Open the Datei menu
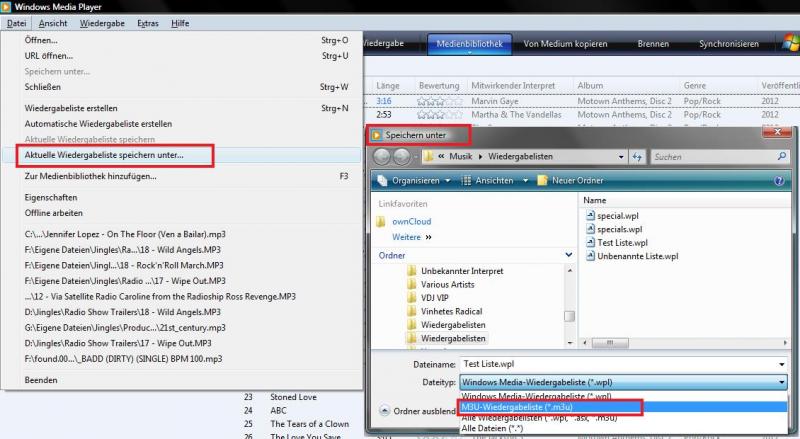This screenshot has height=439, width=800. pos(16,23)
